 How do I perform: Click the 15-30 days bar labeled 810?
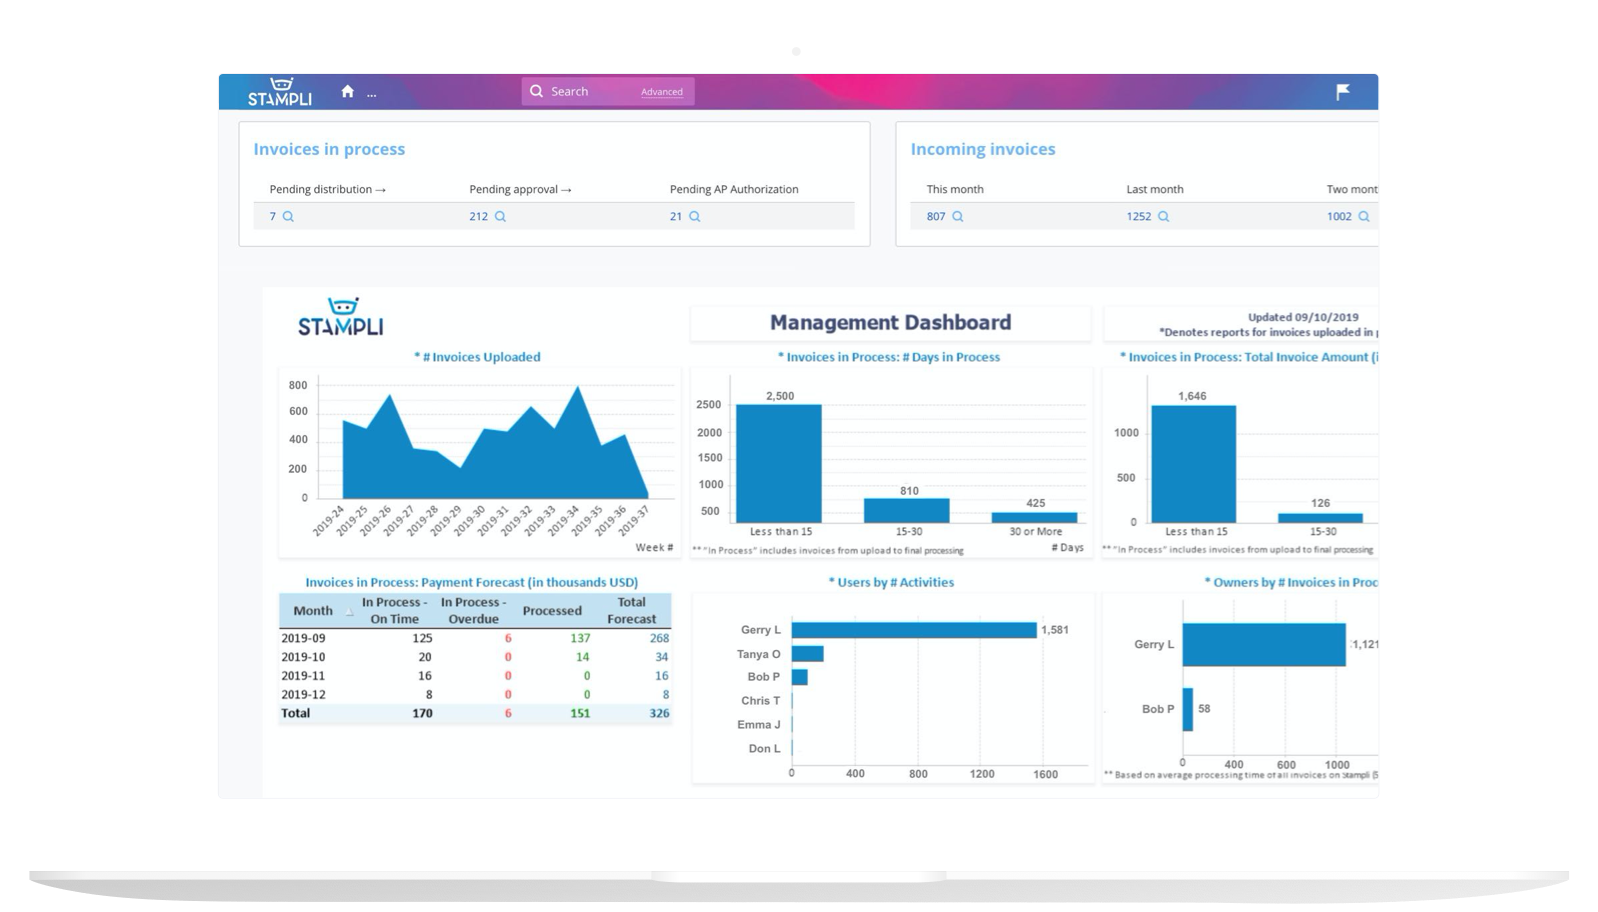point(906,510)
